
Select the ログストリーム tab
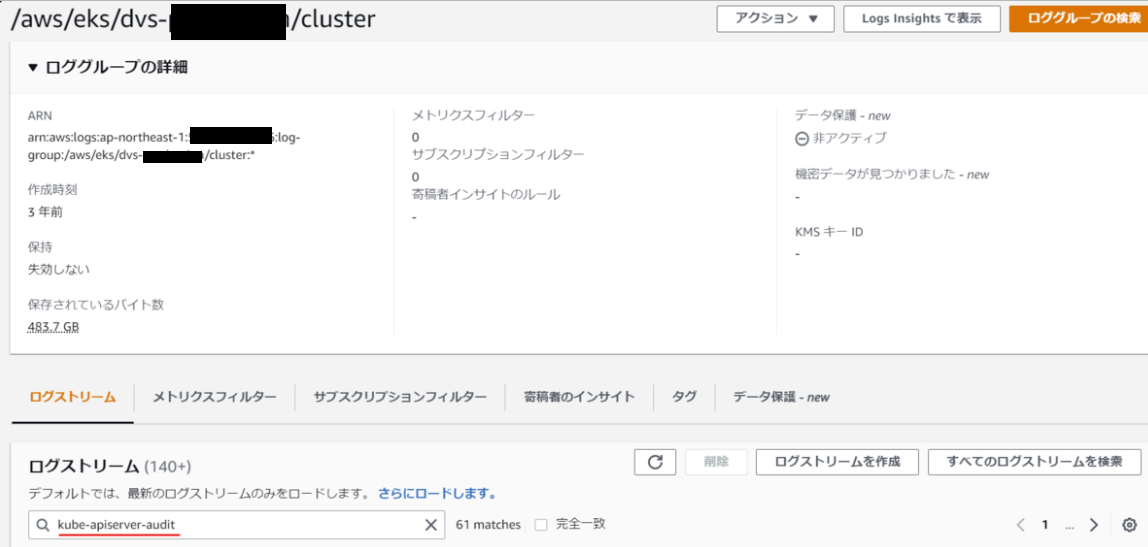[72, 397]
